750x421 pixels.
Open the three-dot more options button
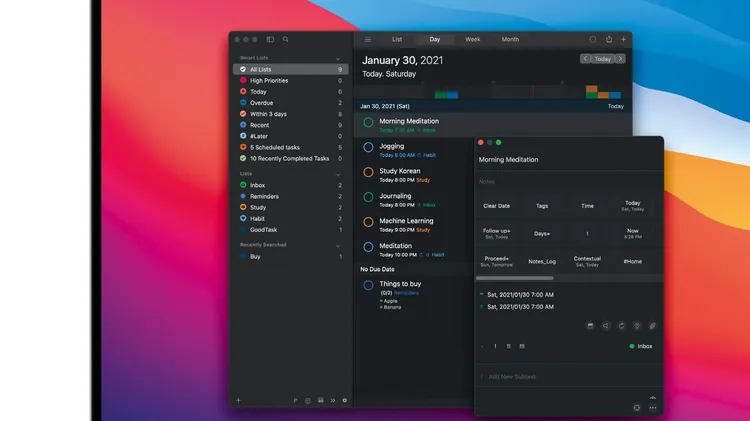(652, 407)
